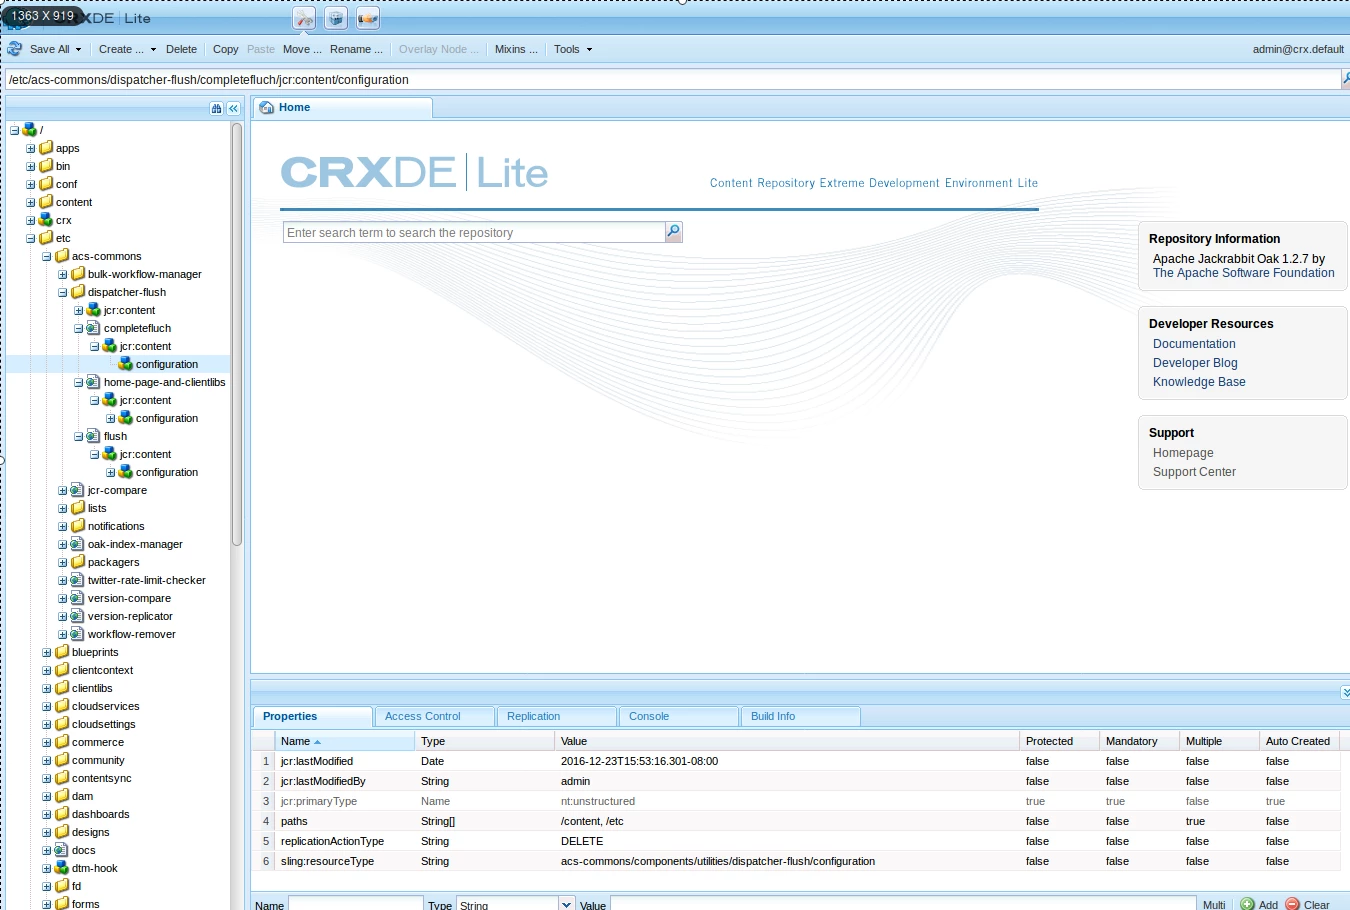This screenshot has height=910, width=1350.
Task: Collapse the acs-commons node
Action: coord(46,256)
